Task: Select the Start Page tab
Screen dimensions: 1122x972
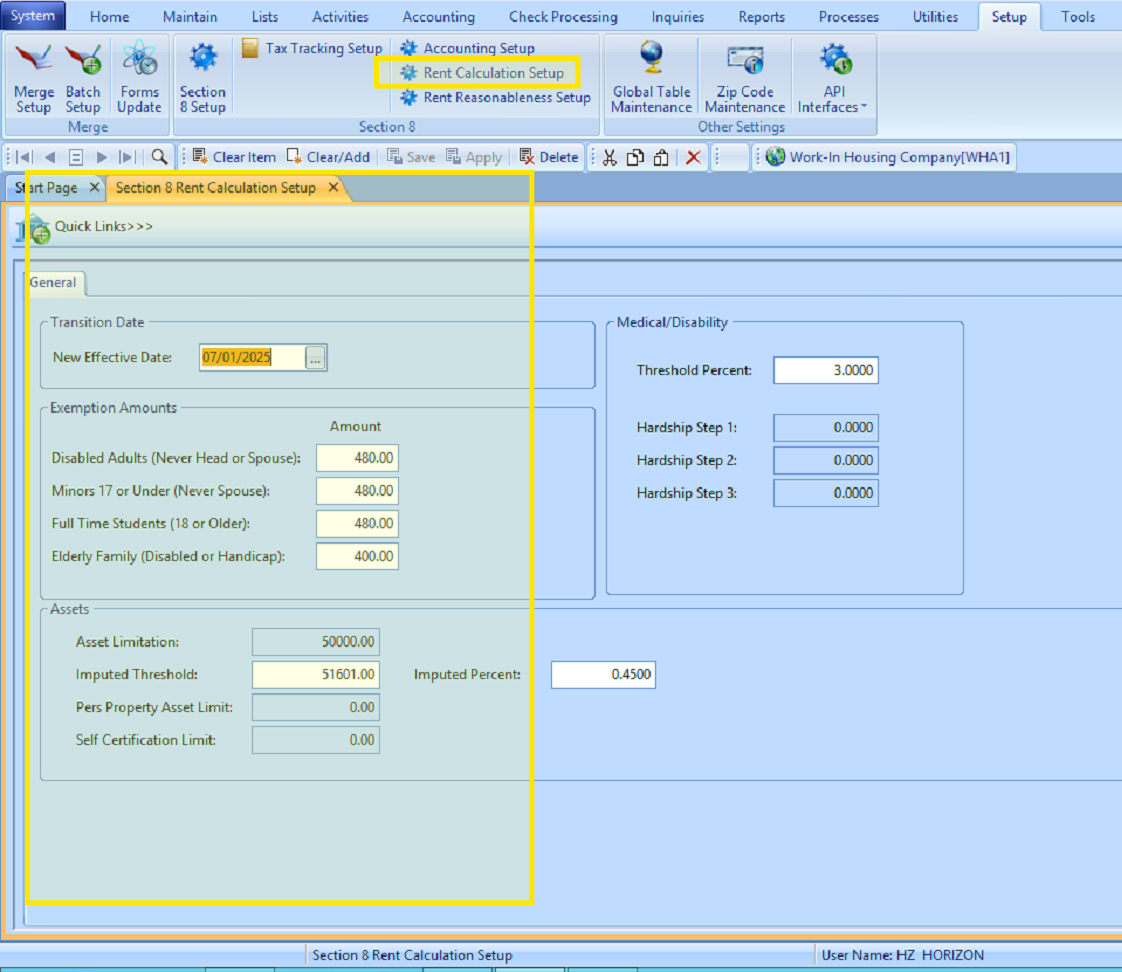Action: click(47, 188)
